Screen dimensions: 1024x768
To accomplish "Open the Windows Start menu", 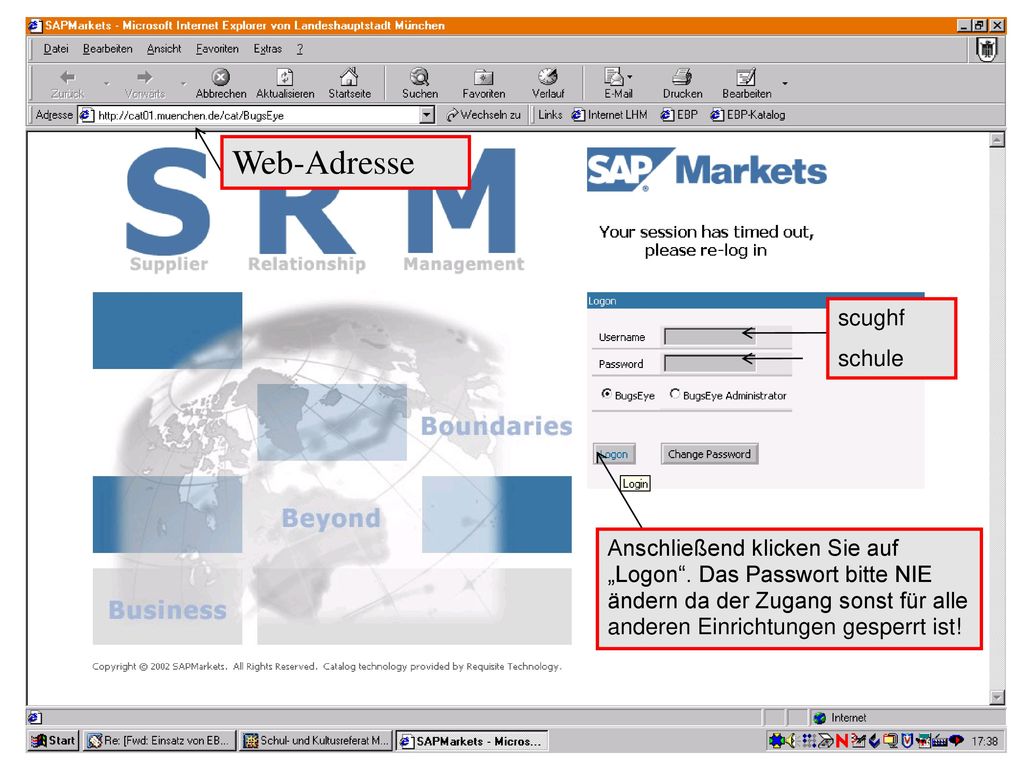I will pos(52,741).
